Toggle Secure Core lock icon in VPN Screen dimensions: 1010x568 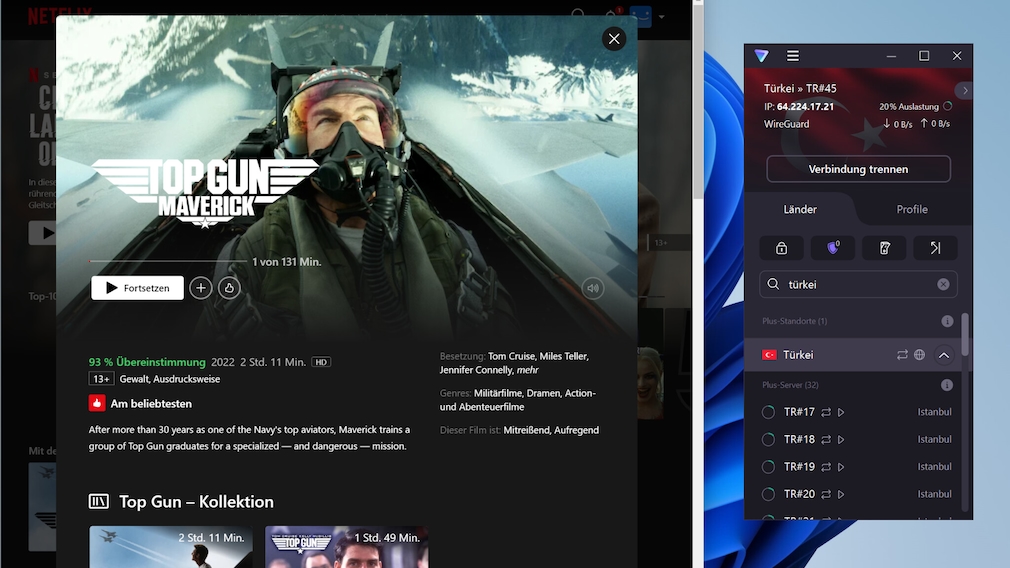coord(781,248)
